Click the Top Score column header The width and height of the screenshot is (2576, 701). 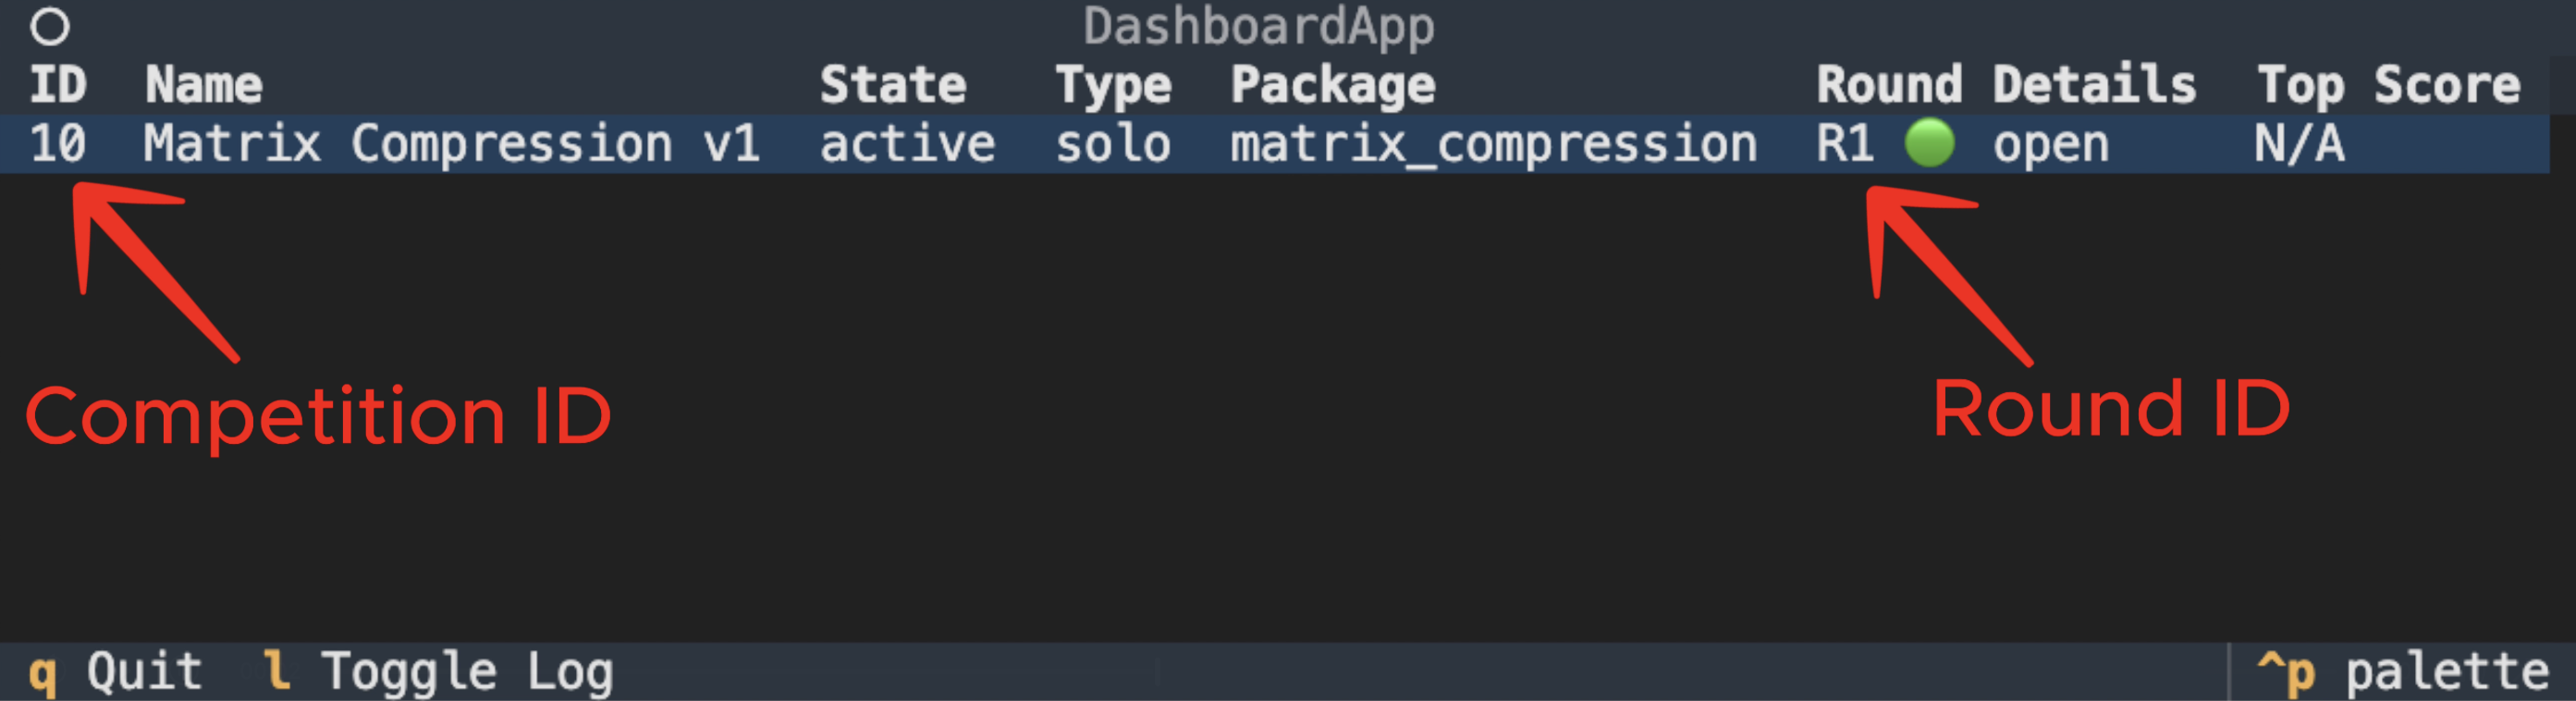pyautogui.click(x=2388, y=85)
